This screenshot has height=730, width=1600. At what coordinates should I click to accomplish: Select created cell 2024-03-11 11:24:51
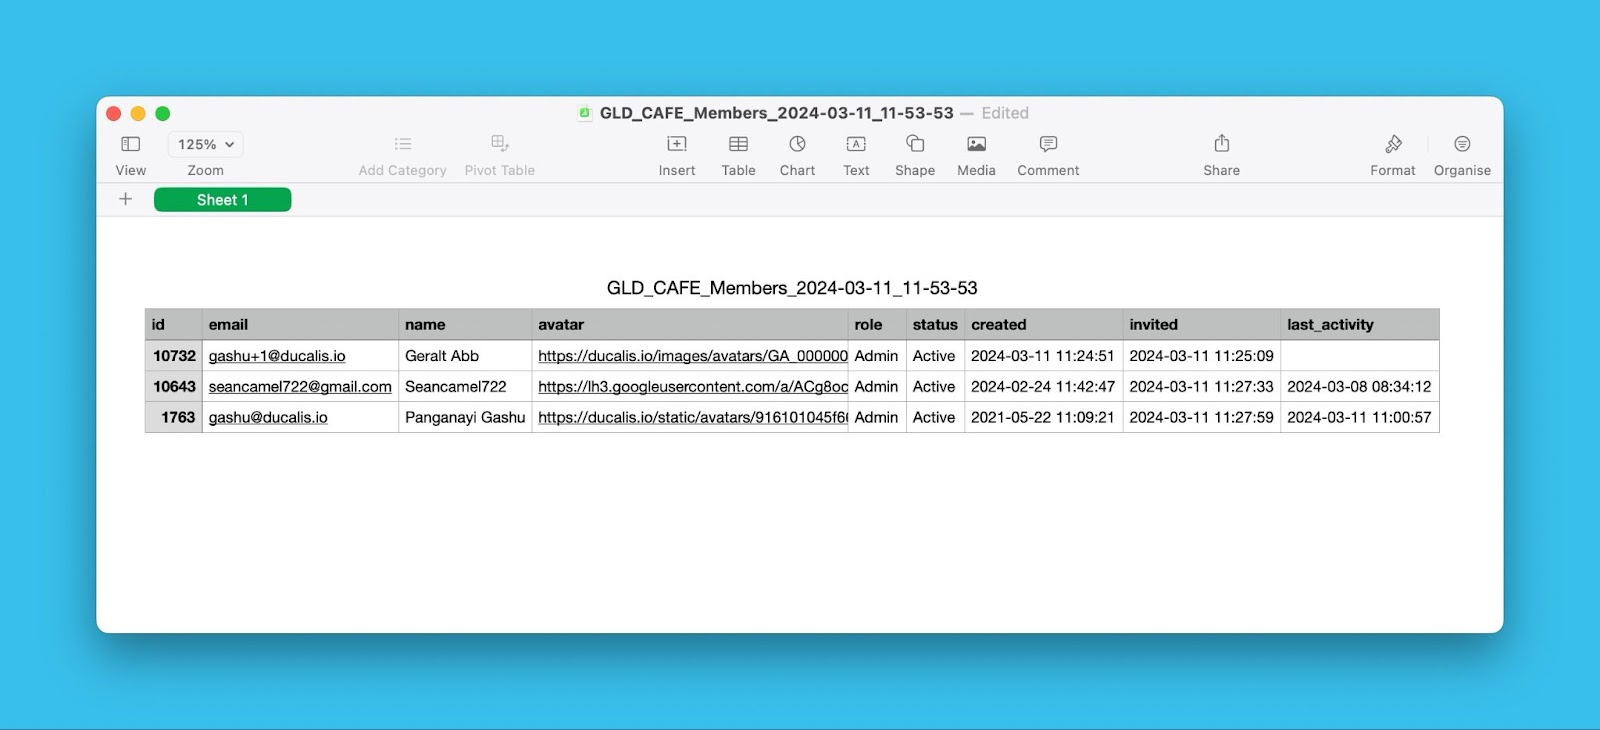[1043, 356]
